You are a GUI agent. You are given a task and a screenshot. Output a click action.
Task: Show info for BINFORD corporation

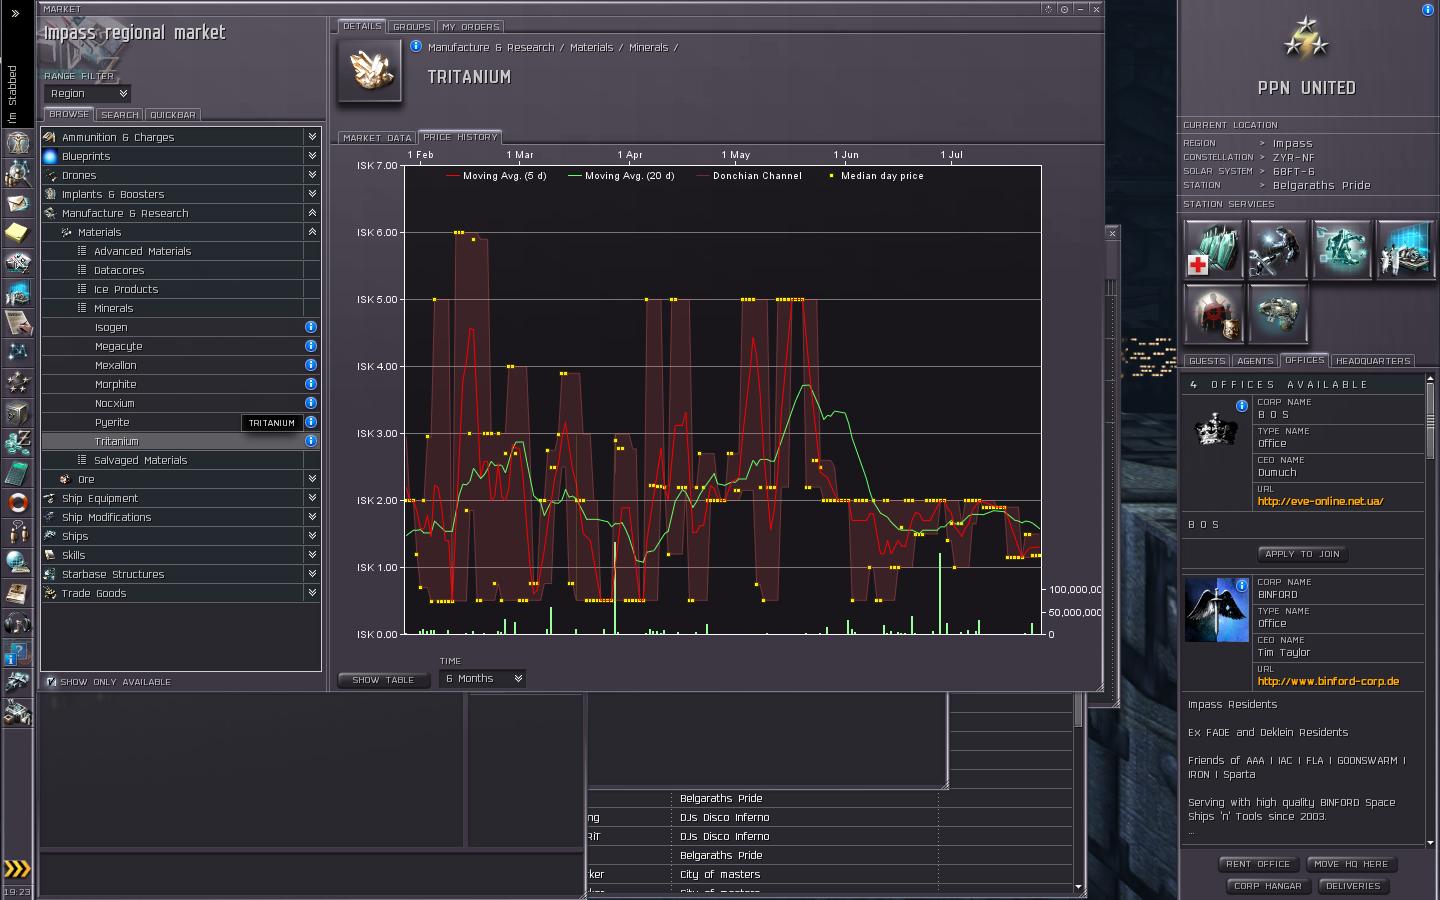(x=1242, y=586)
